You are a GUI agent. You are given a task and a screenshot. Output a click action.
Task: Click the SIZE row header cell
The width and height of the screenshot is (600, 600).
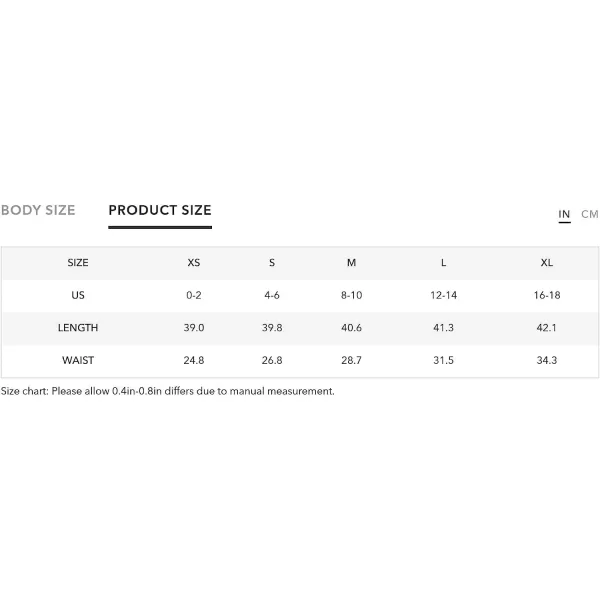[x=78, y=262]
